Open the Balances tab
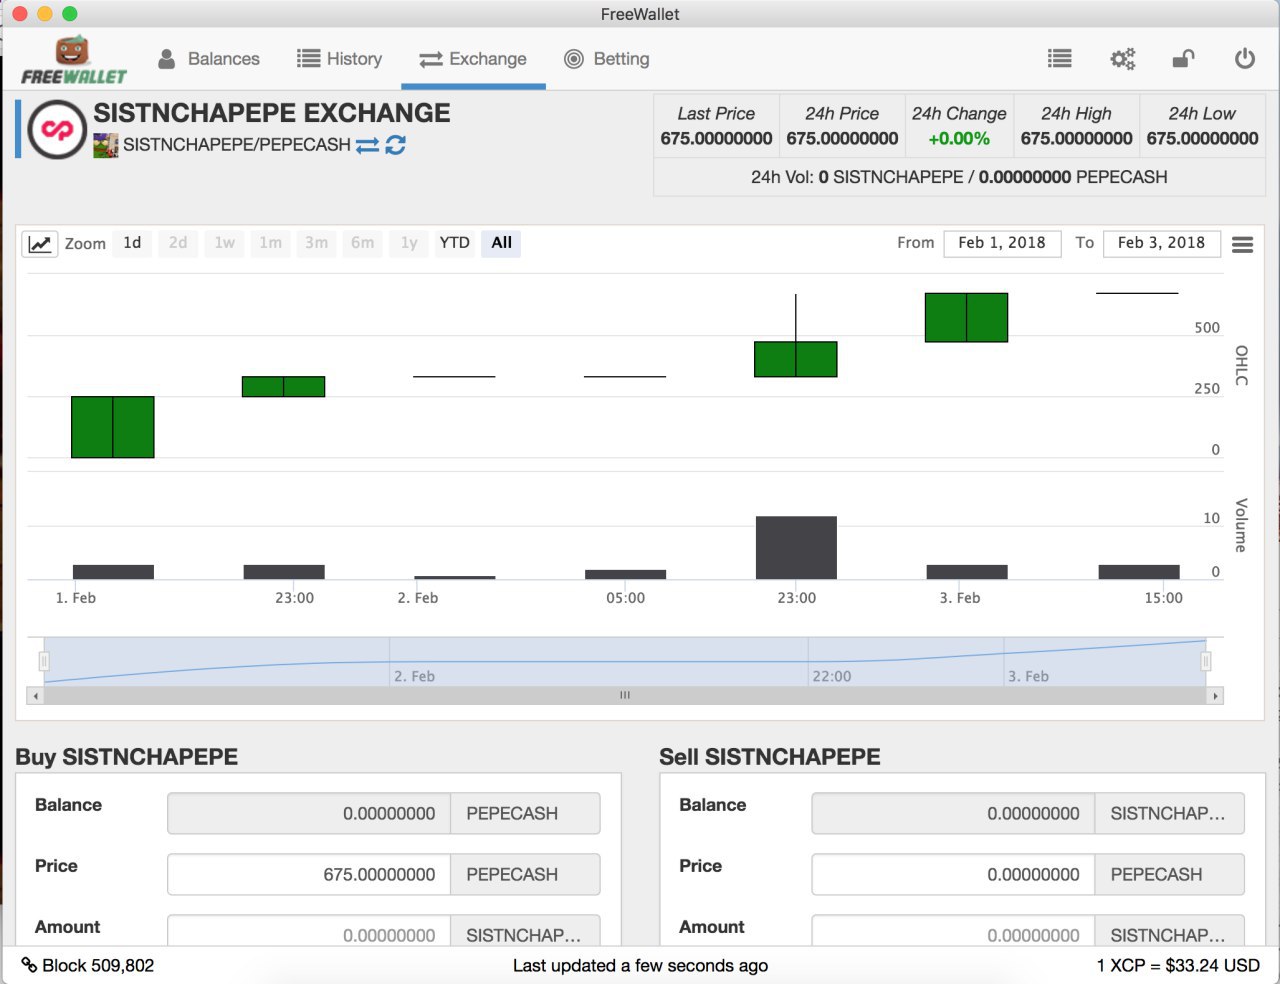The height and width of the screenshot is (984, 1280). pyautogui.click(x=209, y=59)
